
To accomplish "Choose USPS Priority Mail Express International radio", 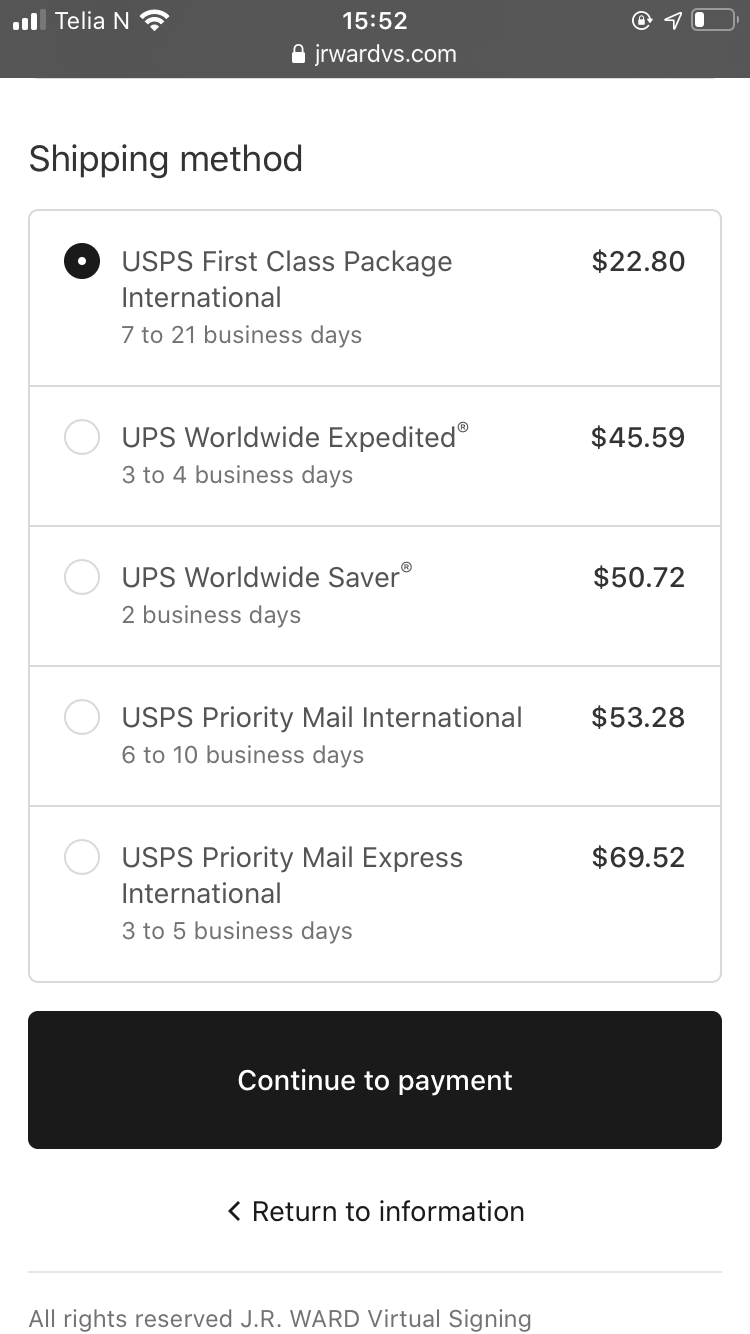I will (82, 857).
